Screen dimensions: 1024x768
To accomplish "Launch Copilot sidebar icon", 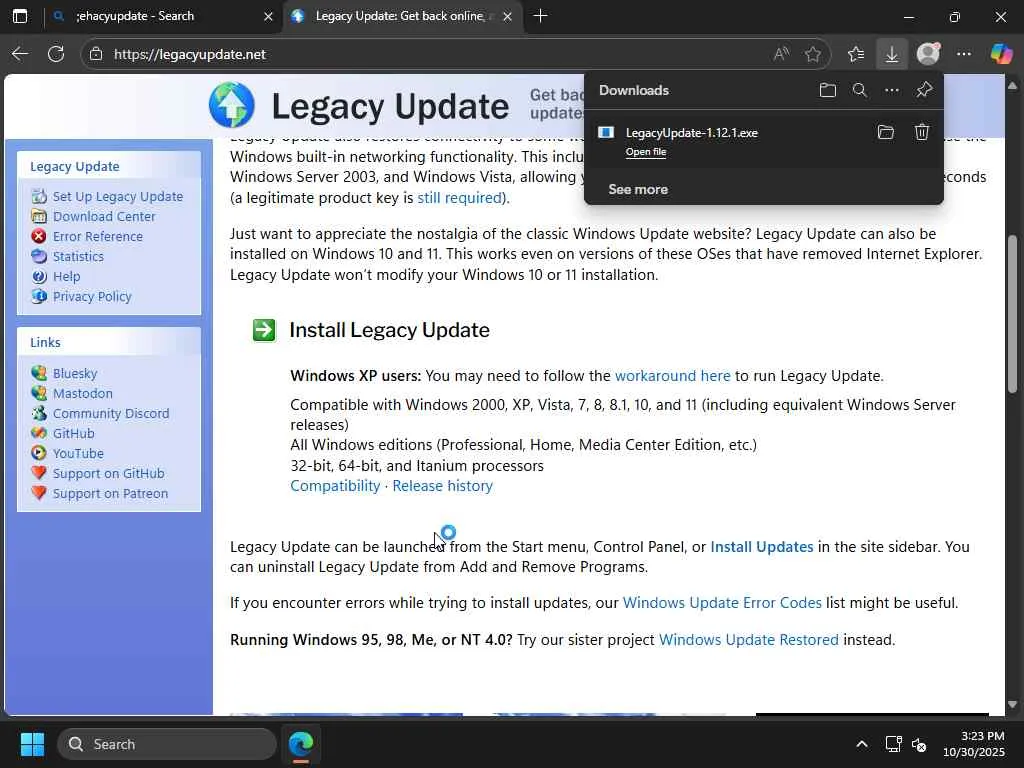I will click(1001, 54).
